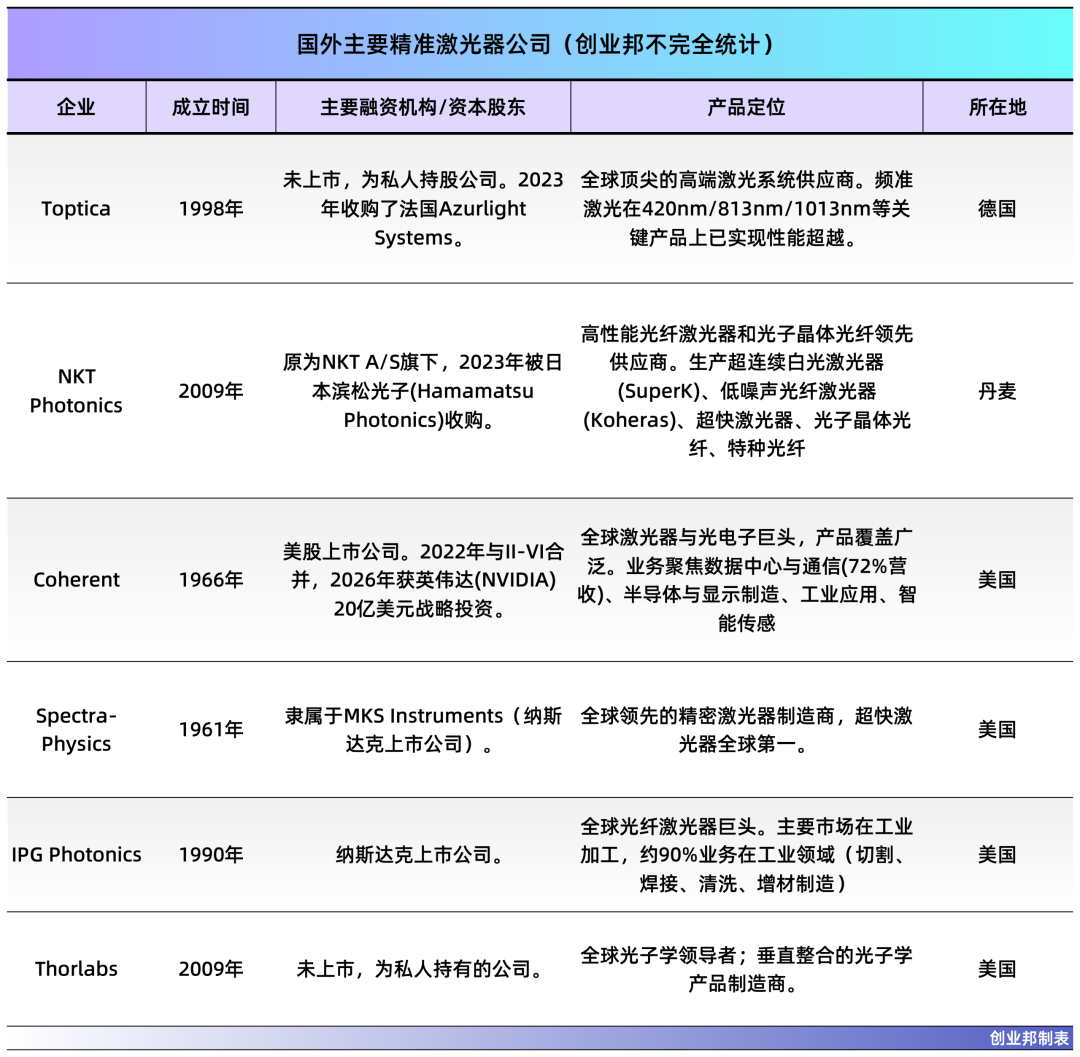Click the Spectra-Physics company name
Image resolution: width=1080 pixels, height=1057 pixels.
click(76, 730)
